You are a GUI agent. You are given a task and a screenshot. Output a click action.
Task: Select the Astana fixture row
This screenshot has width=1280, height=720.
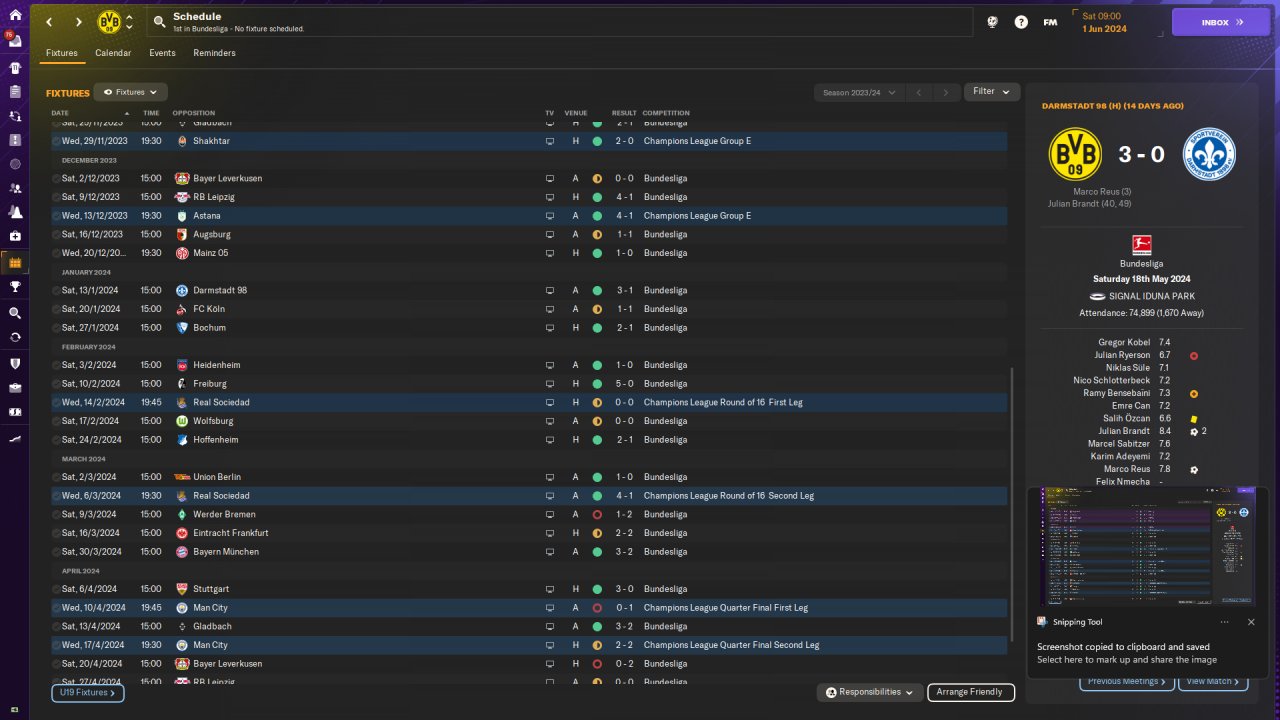pyautogui.click(x=529, y=216)
